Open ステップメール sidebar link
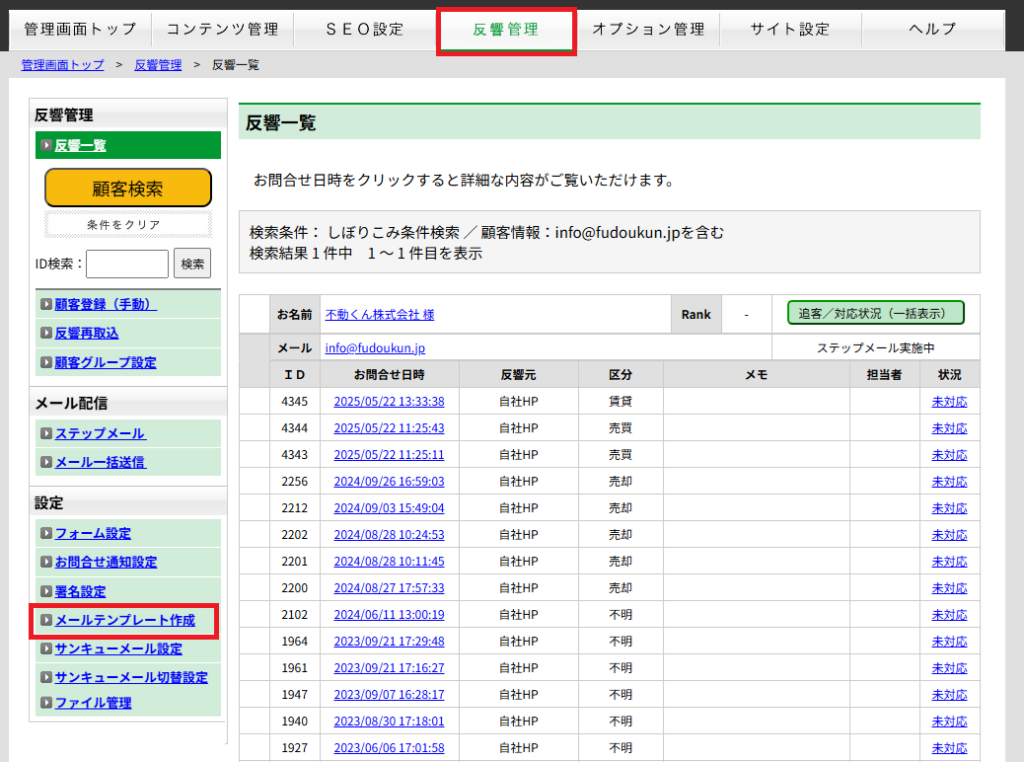Viewport: 1024px width, 762px height. tap(100, 433)
